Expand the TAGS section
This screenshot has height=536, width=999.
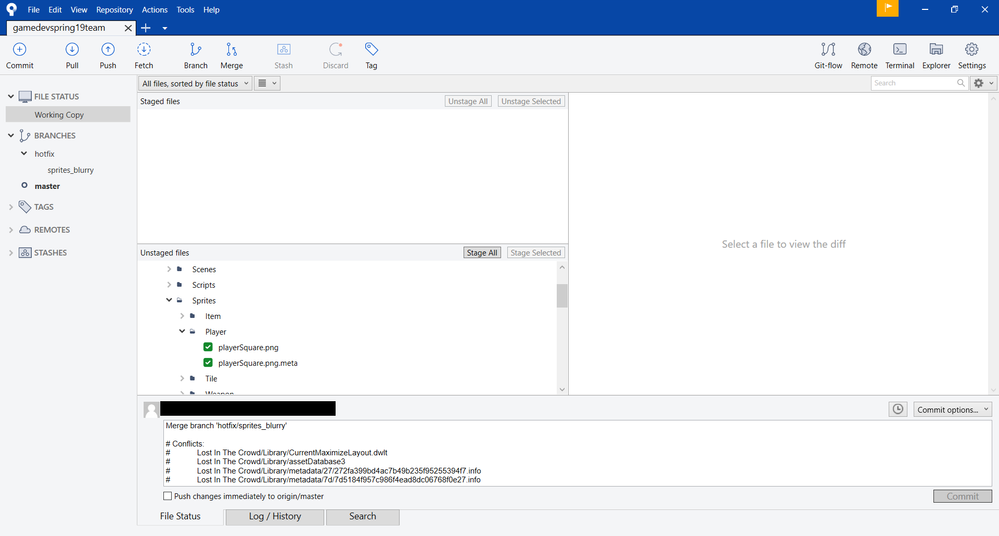(x=11, y=206)
